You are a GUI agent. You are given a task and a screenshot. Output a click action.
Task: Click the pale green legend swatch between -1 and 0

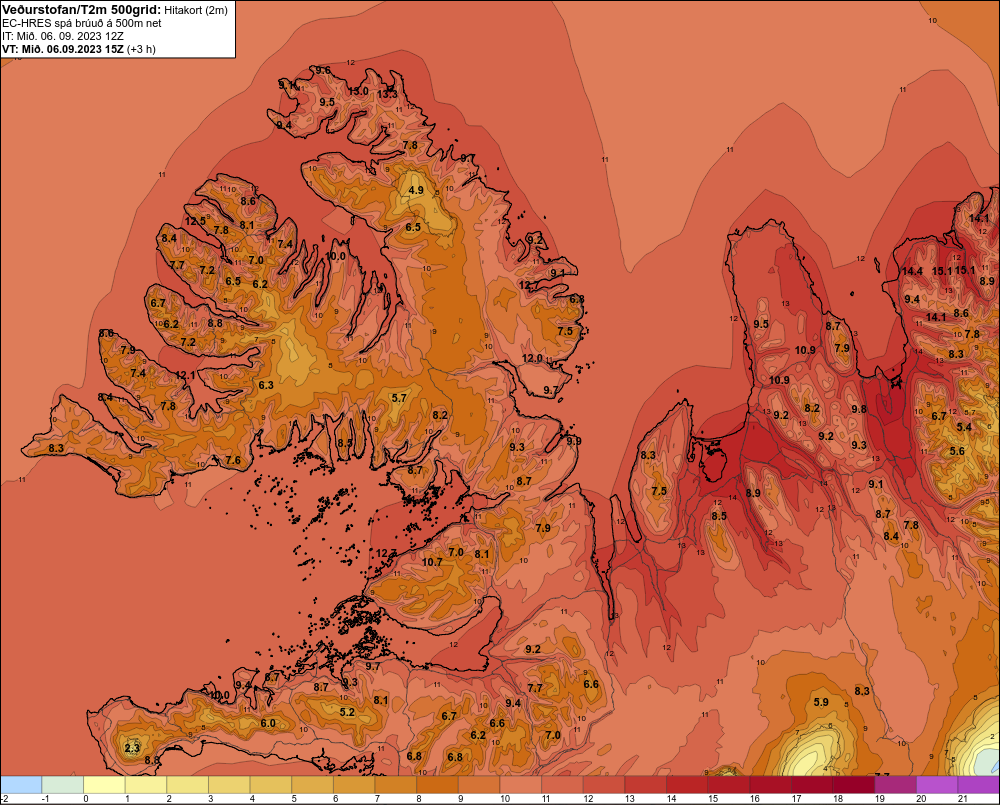pyautogui.click(x=63, y=784)
